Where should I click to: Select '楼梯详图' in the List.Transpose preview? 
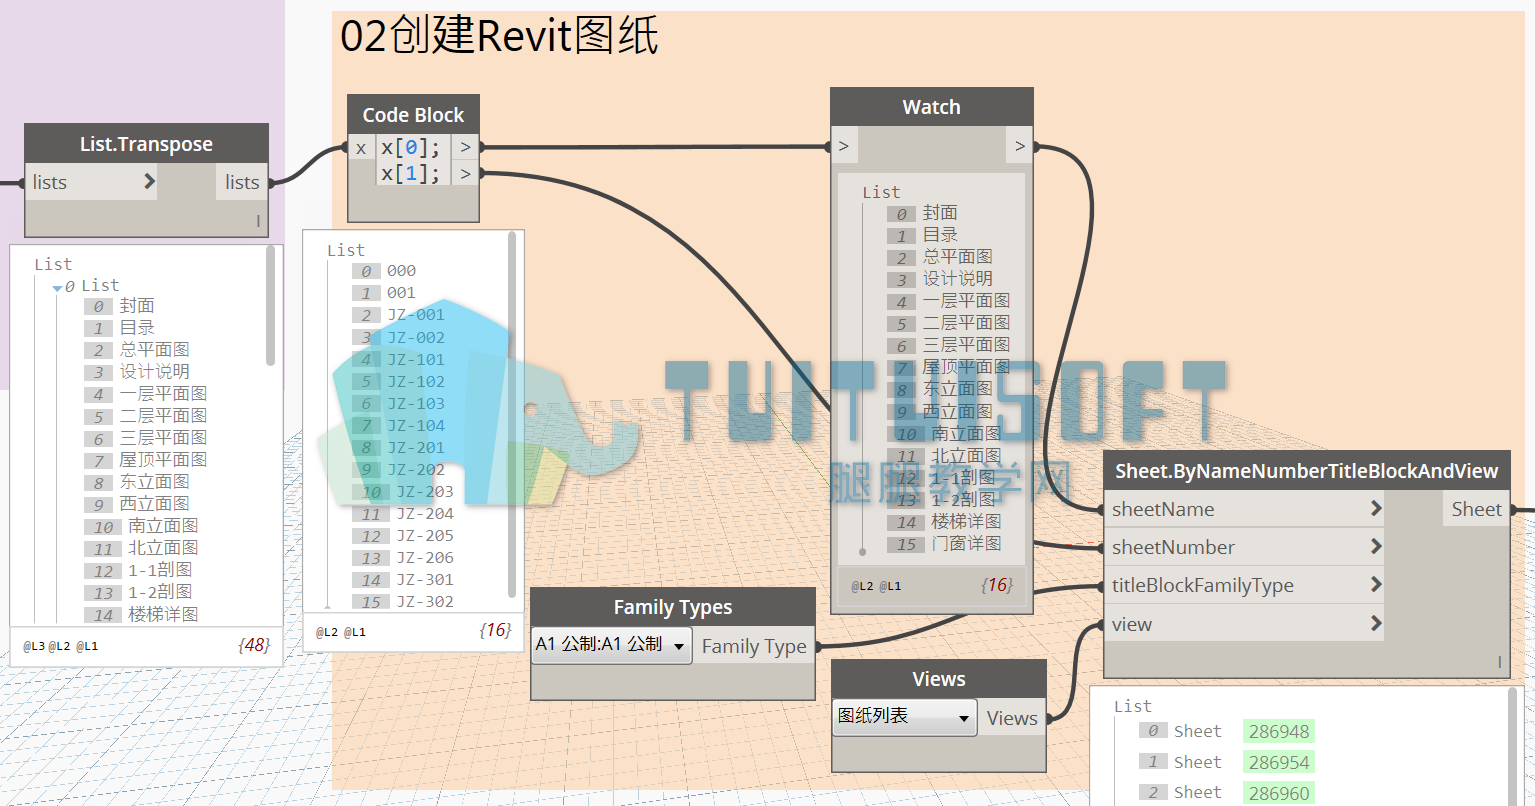tap(163, 614)
